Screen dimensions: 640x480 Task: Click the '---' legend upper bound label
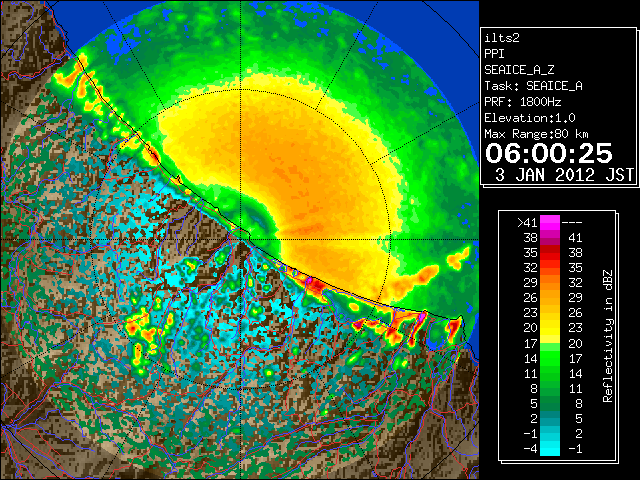(572, 223)
